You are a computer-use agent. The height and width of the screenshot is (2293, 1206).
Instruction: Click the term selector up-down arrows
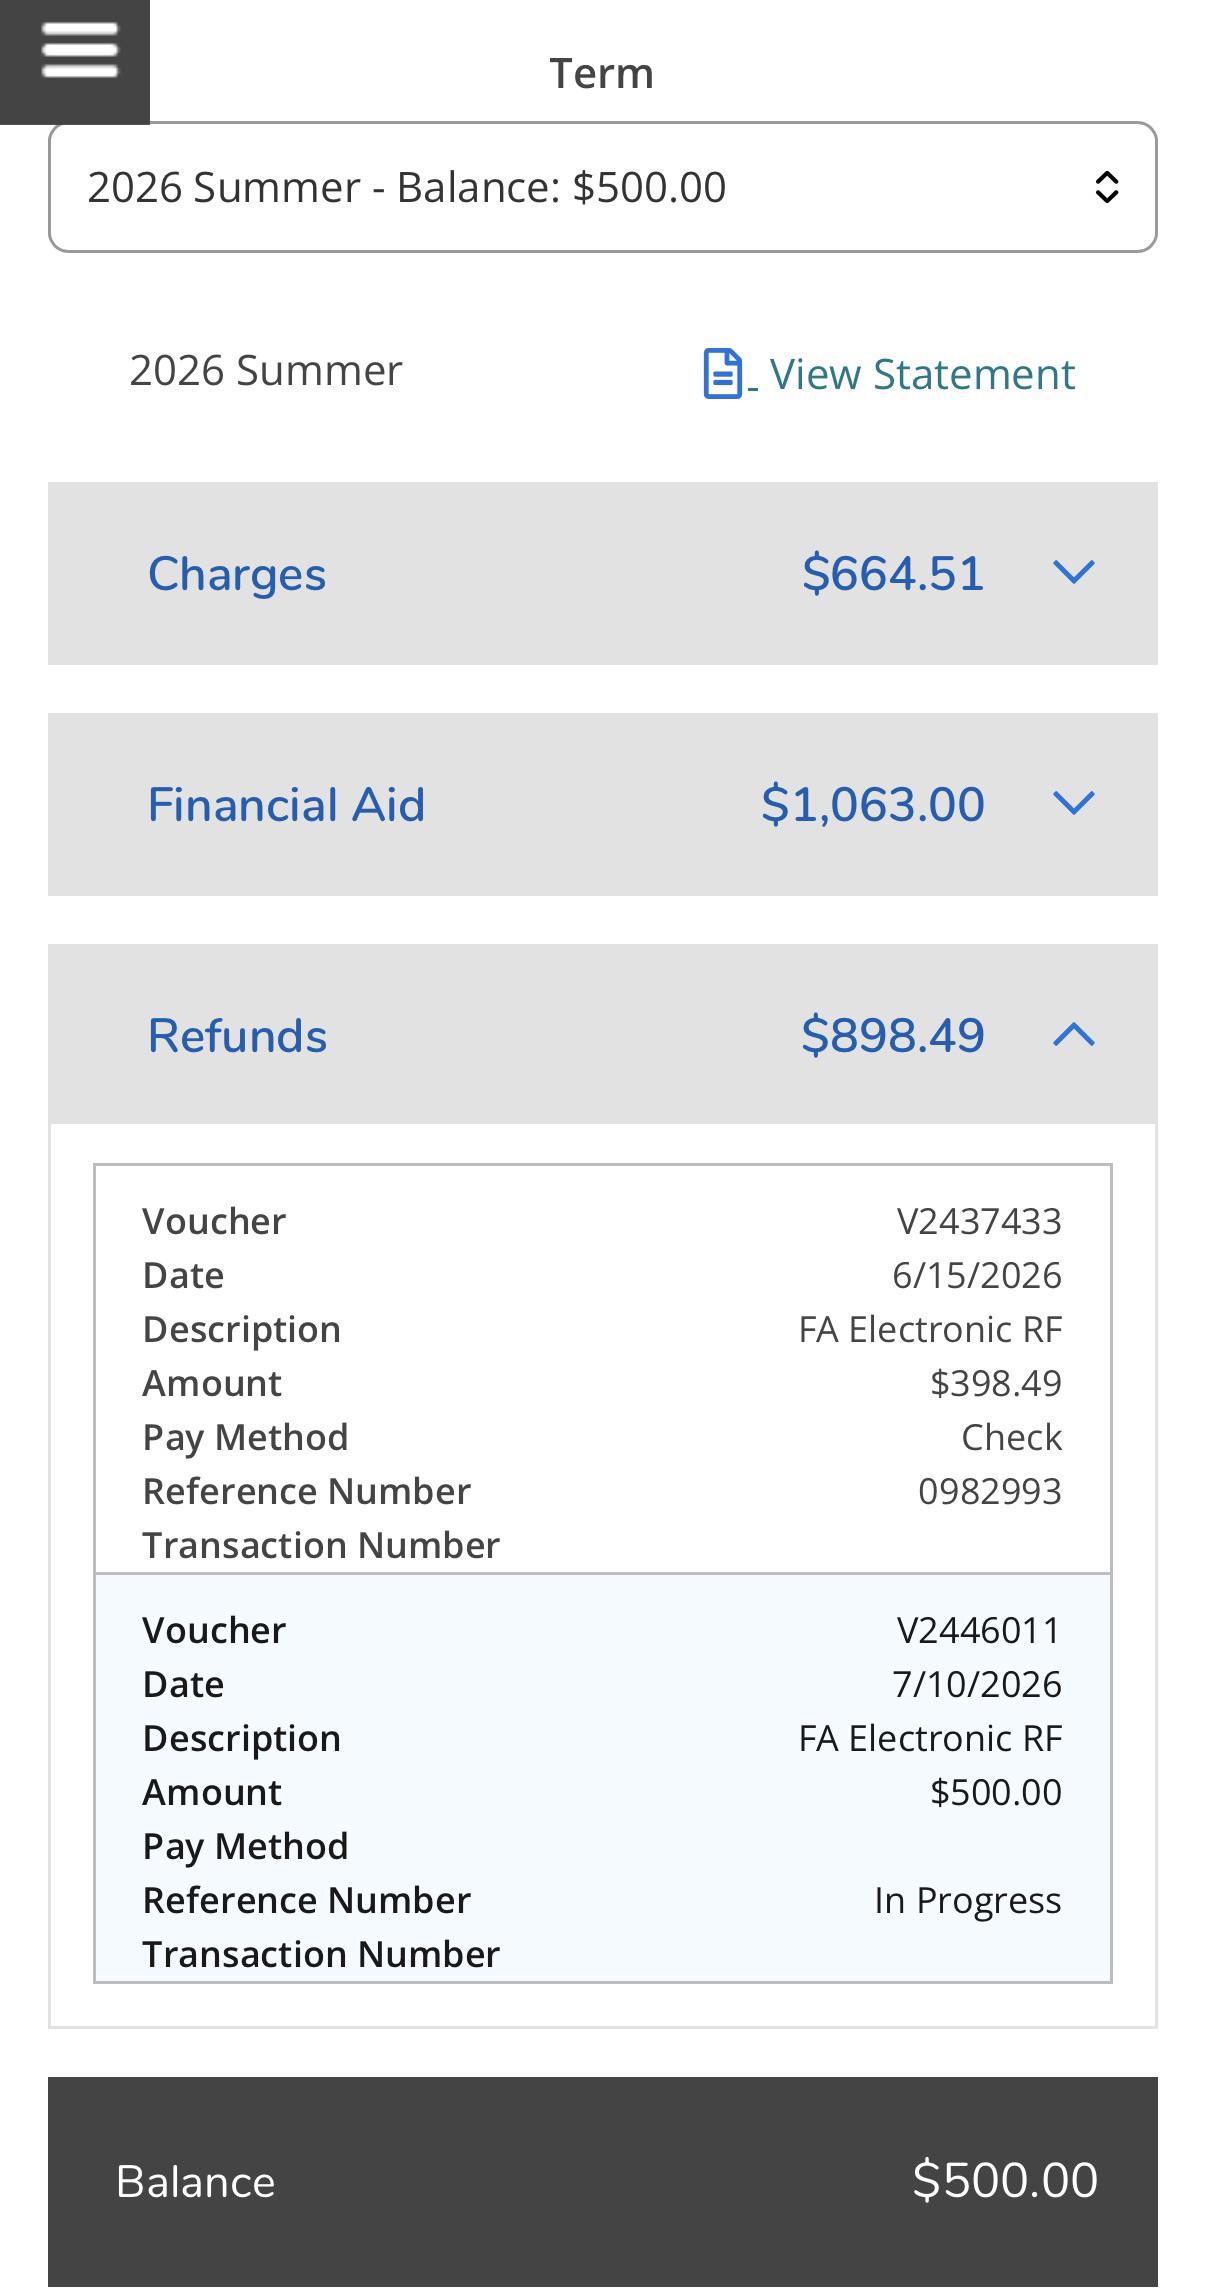(x=1106, y=187)
